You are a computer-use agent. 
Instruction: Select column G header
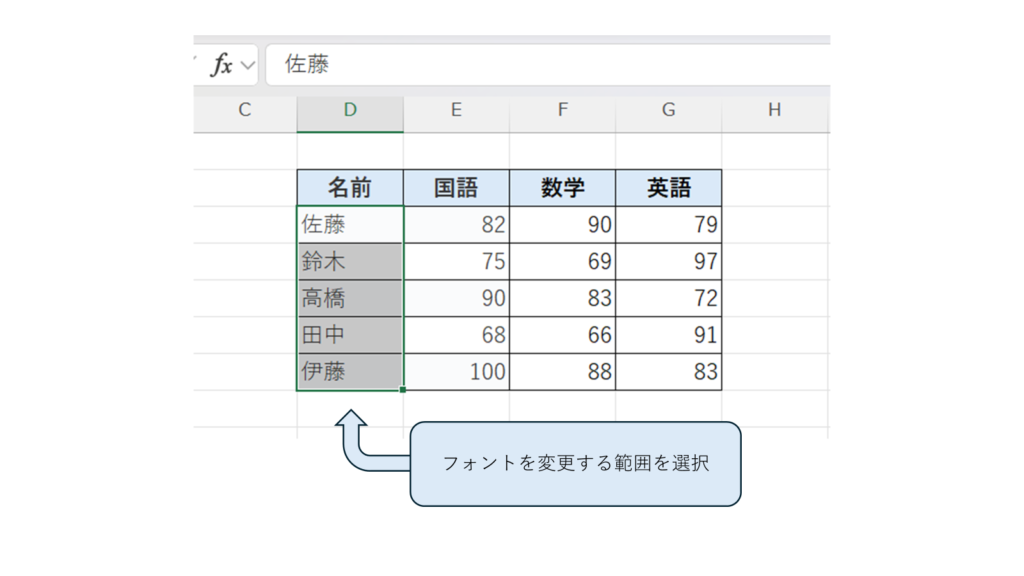click(x=668, y=111)
